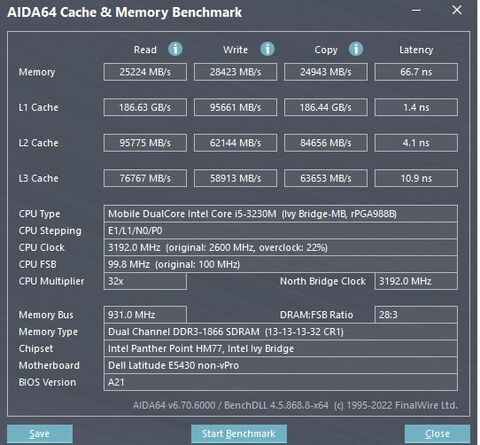Select L3 Cache copy 63653 MB/s
The image size is (480, 445).
(326, 178)
